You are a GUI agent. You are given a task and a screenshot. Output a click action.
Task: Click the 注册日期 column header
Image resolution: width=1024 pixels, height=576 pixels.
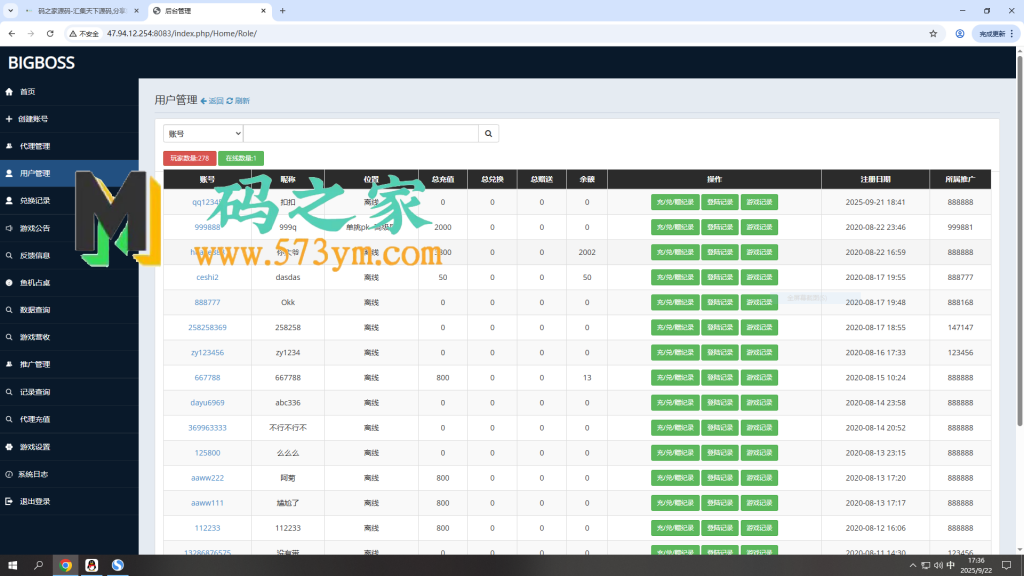point(875,180)
